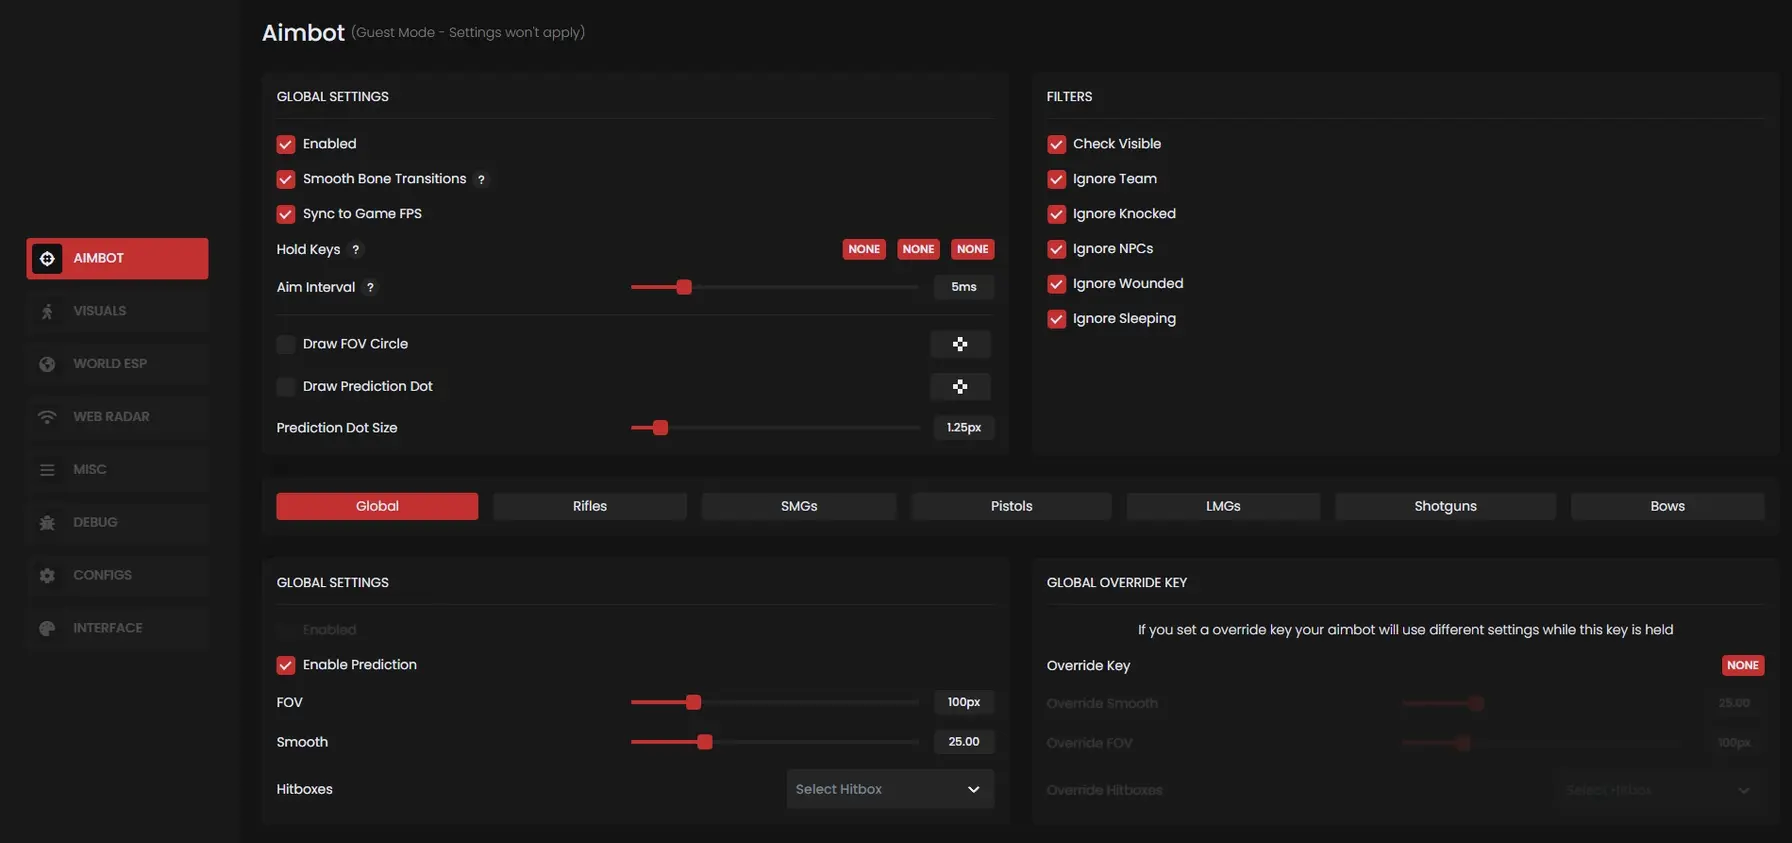
Task: Open Configs via the gear icon
Action: [x=47, y=575]
